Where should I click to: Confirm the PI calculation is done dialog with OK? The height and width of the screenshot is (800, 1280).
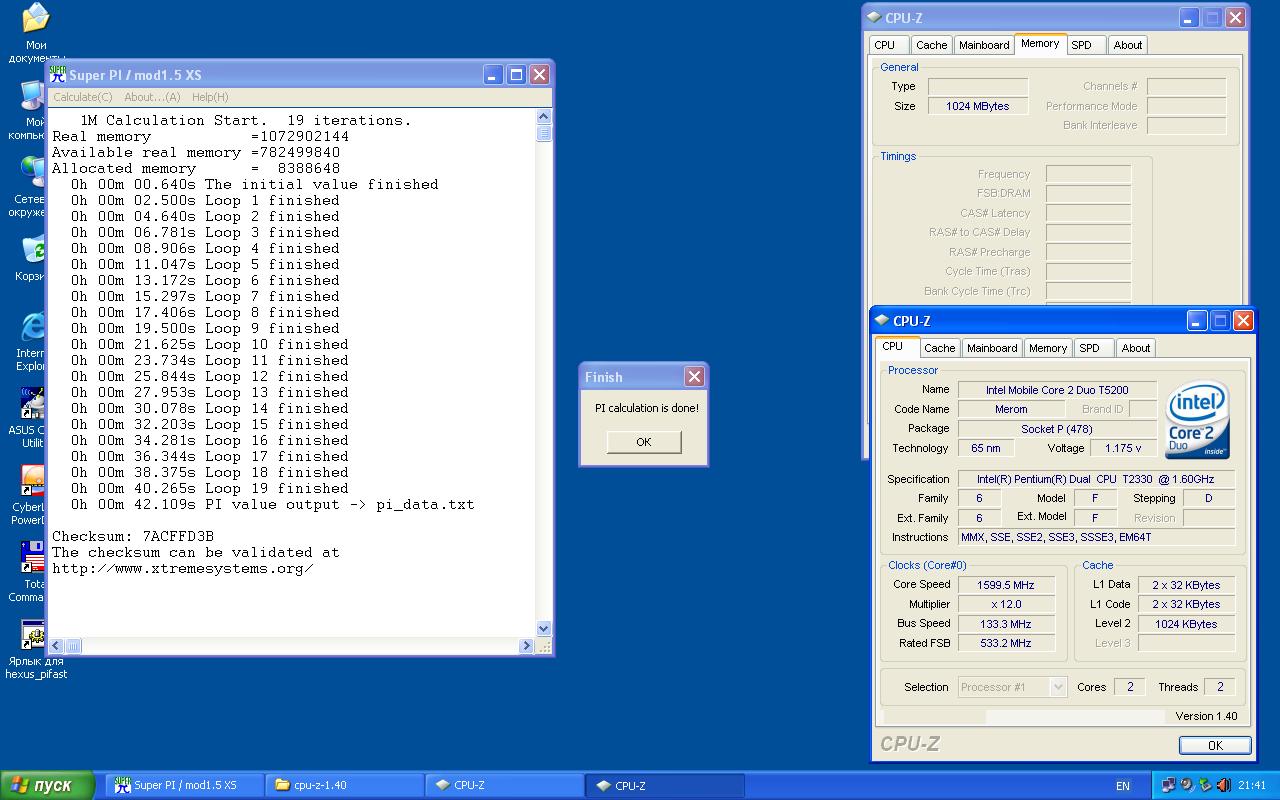pos(643,442)
